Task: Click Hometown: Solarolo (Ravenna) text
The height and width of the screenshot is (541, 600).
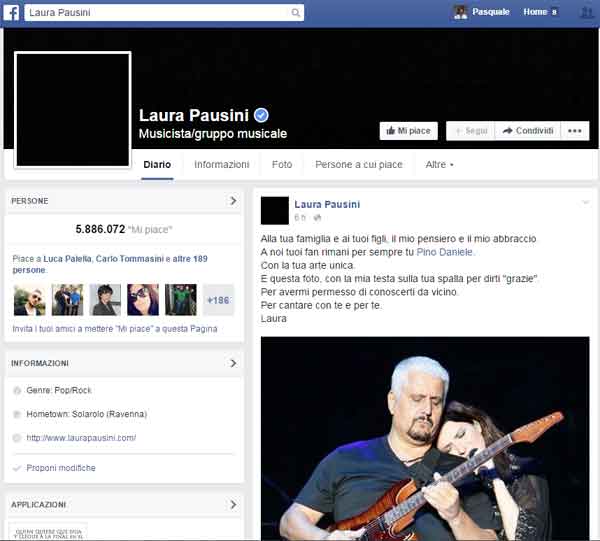Action: (87, 414)
